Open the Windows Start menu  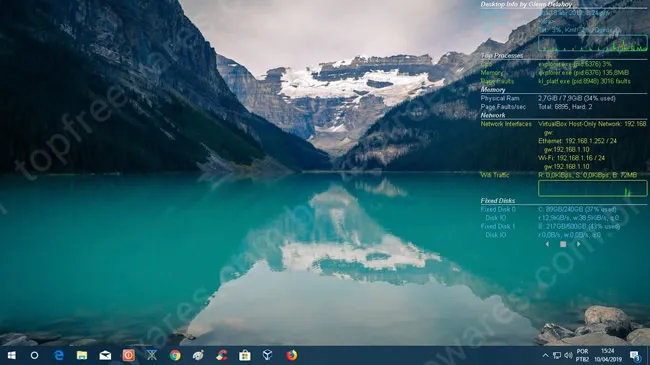pyautogui.click(x=11, y=355)
